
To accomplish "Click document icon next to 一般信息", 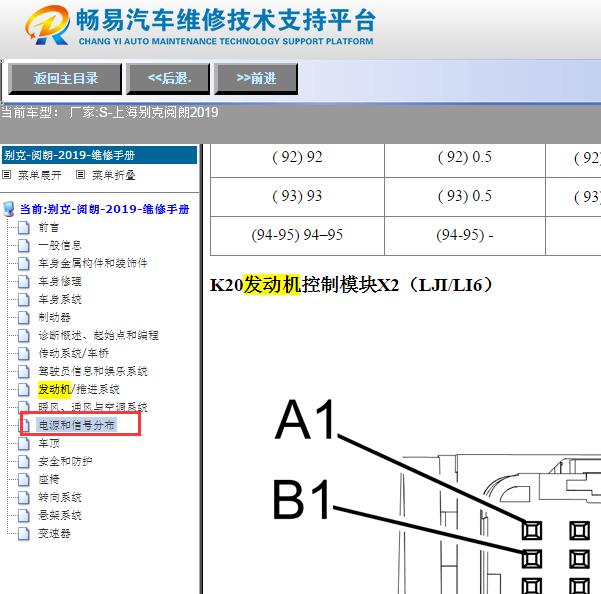I will [24, 245].
